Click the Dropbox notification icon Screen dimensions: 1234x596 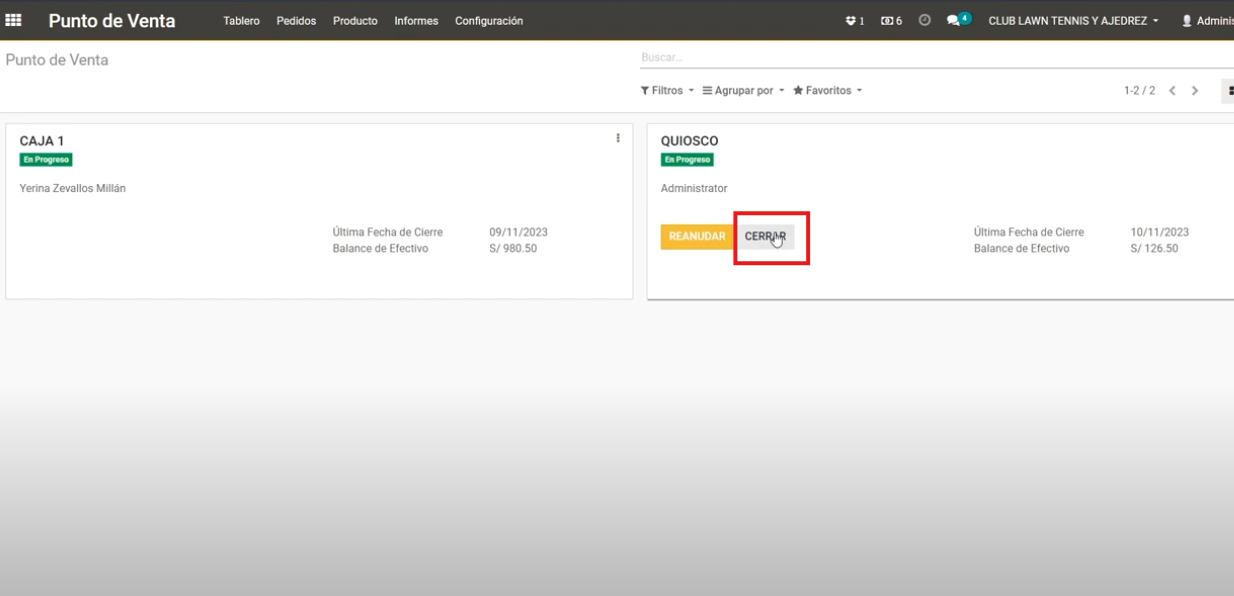[x=854, y=21]
